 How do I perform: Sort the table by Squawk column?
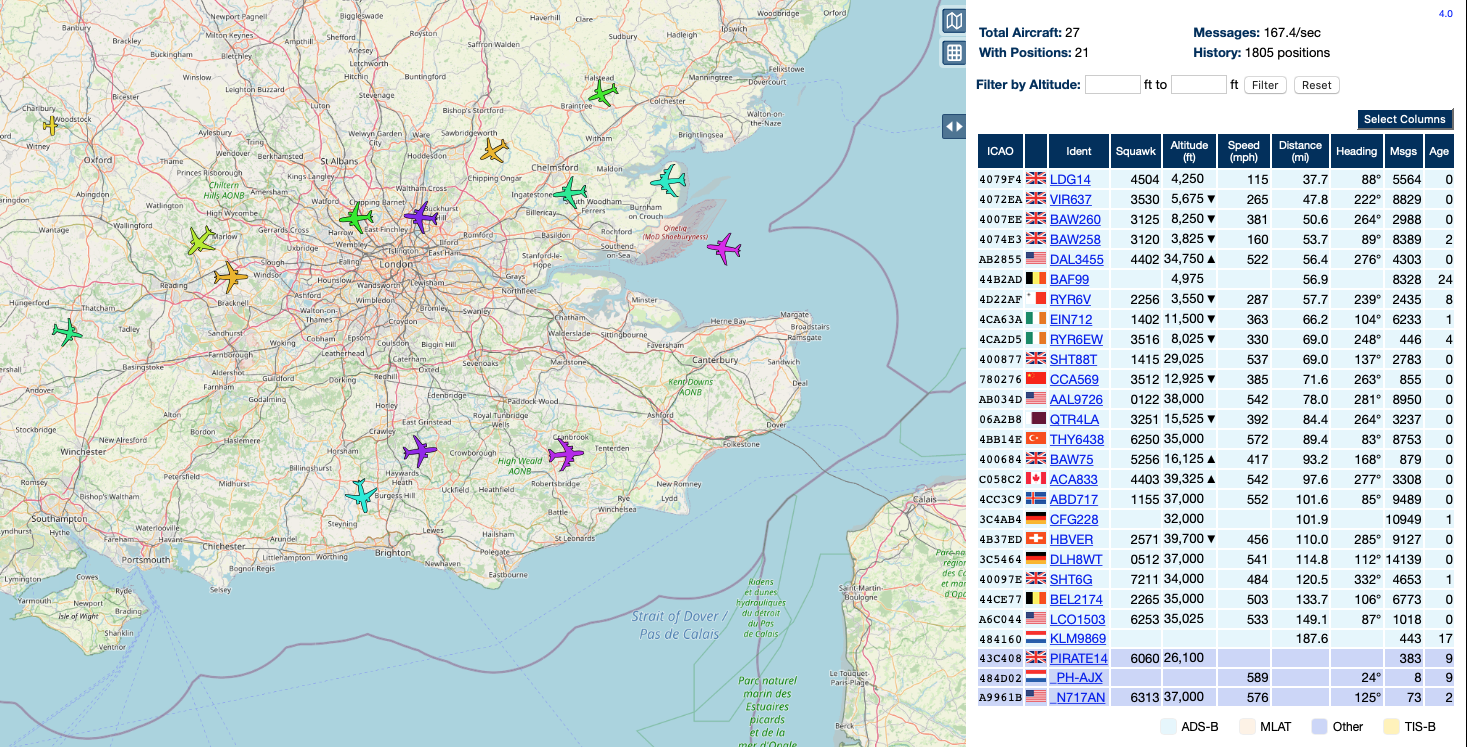(x=1136, y=151)
